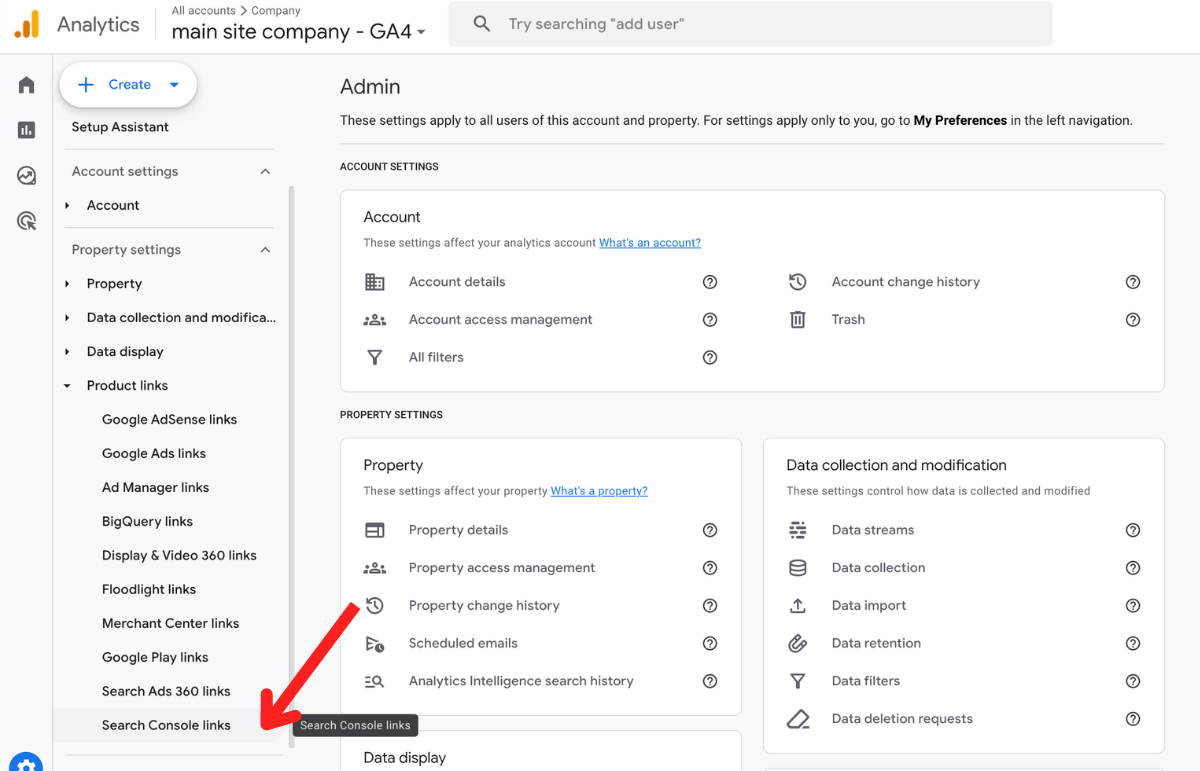Viewport: 1200px width, 771px height.
Task: Click the Google Analytics logo
Action: 27,25
